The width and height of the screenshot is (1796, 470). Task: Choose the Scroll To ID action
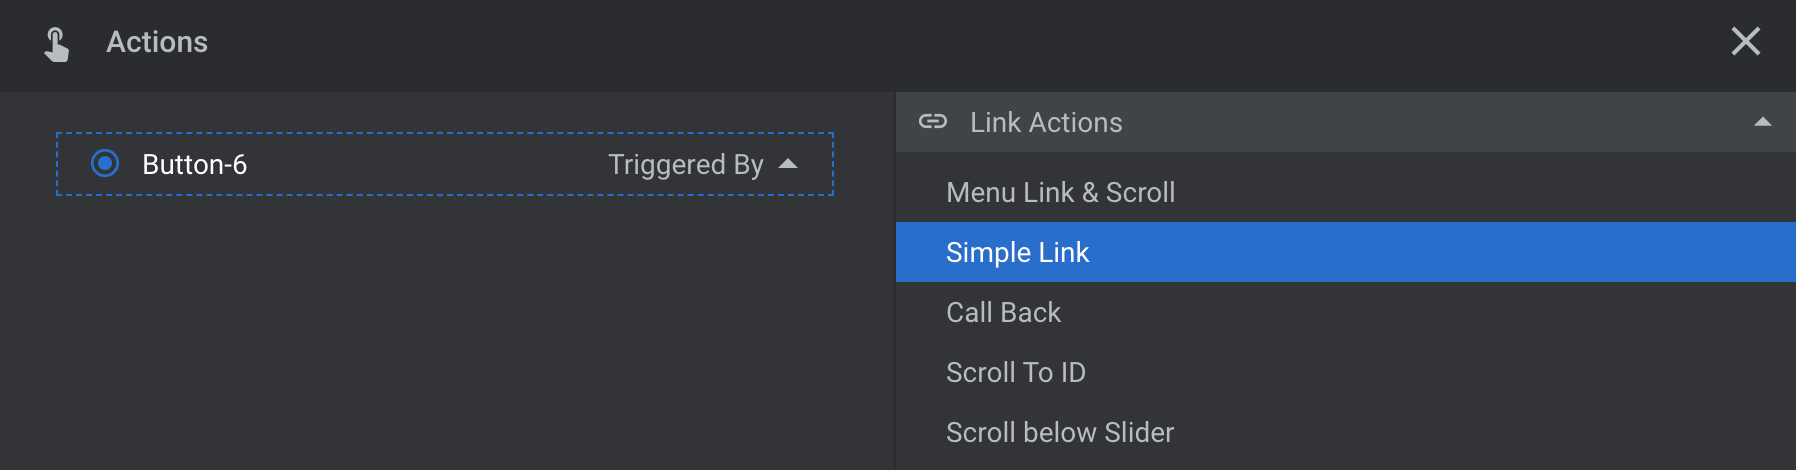[1345, 372]
